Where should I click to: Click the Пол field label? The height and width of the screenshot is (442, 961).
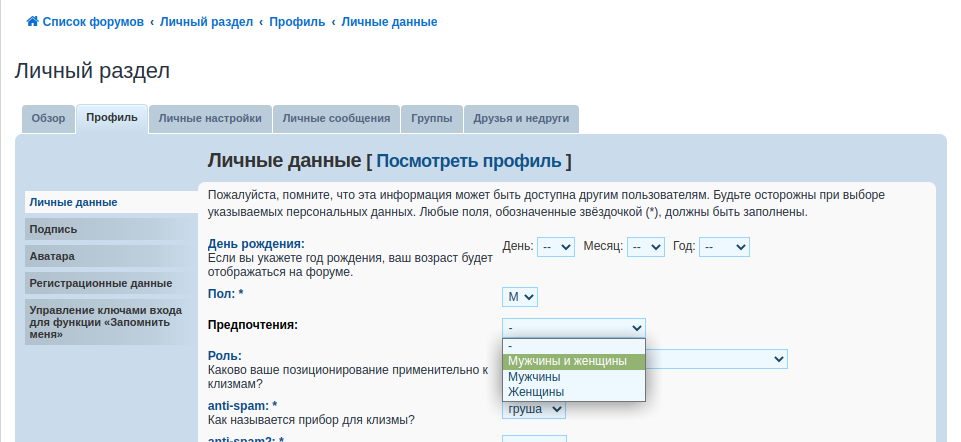click(x=226, y=294)
